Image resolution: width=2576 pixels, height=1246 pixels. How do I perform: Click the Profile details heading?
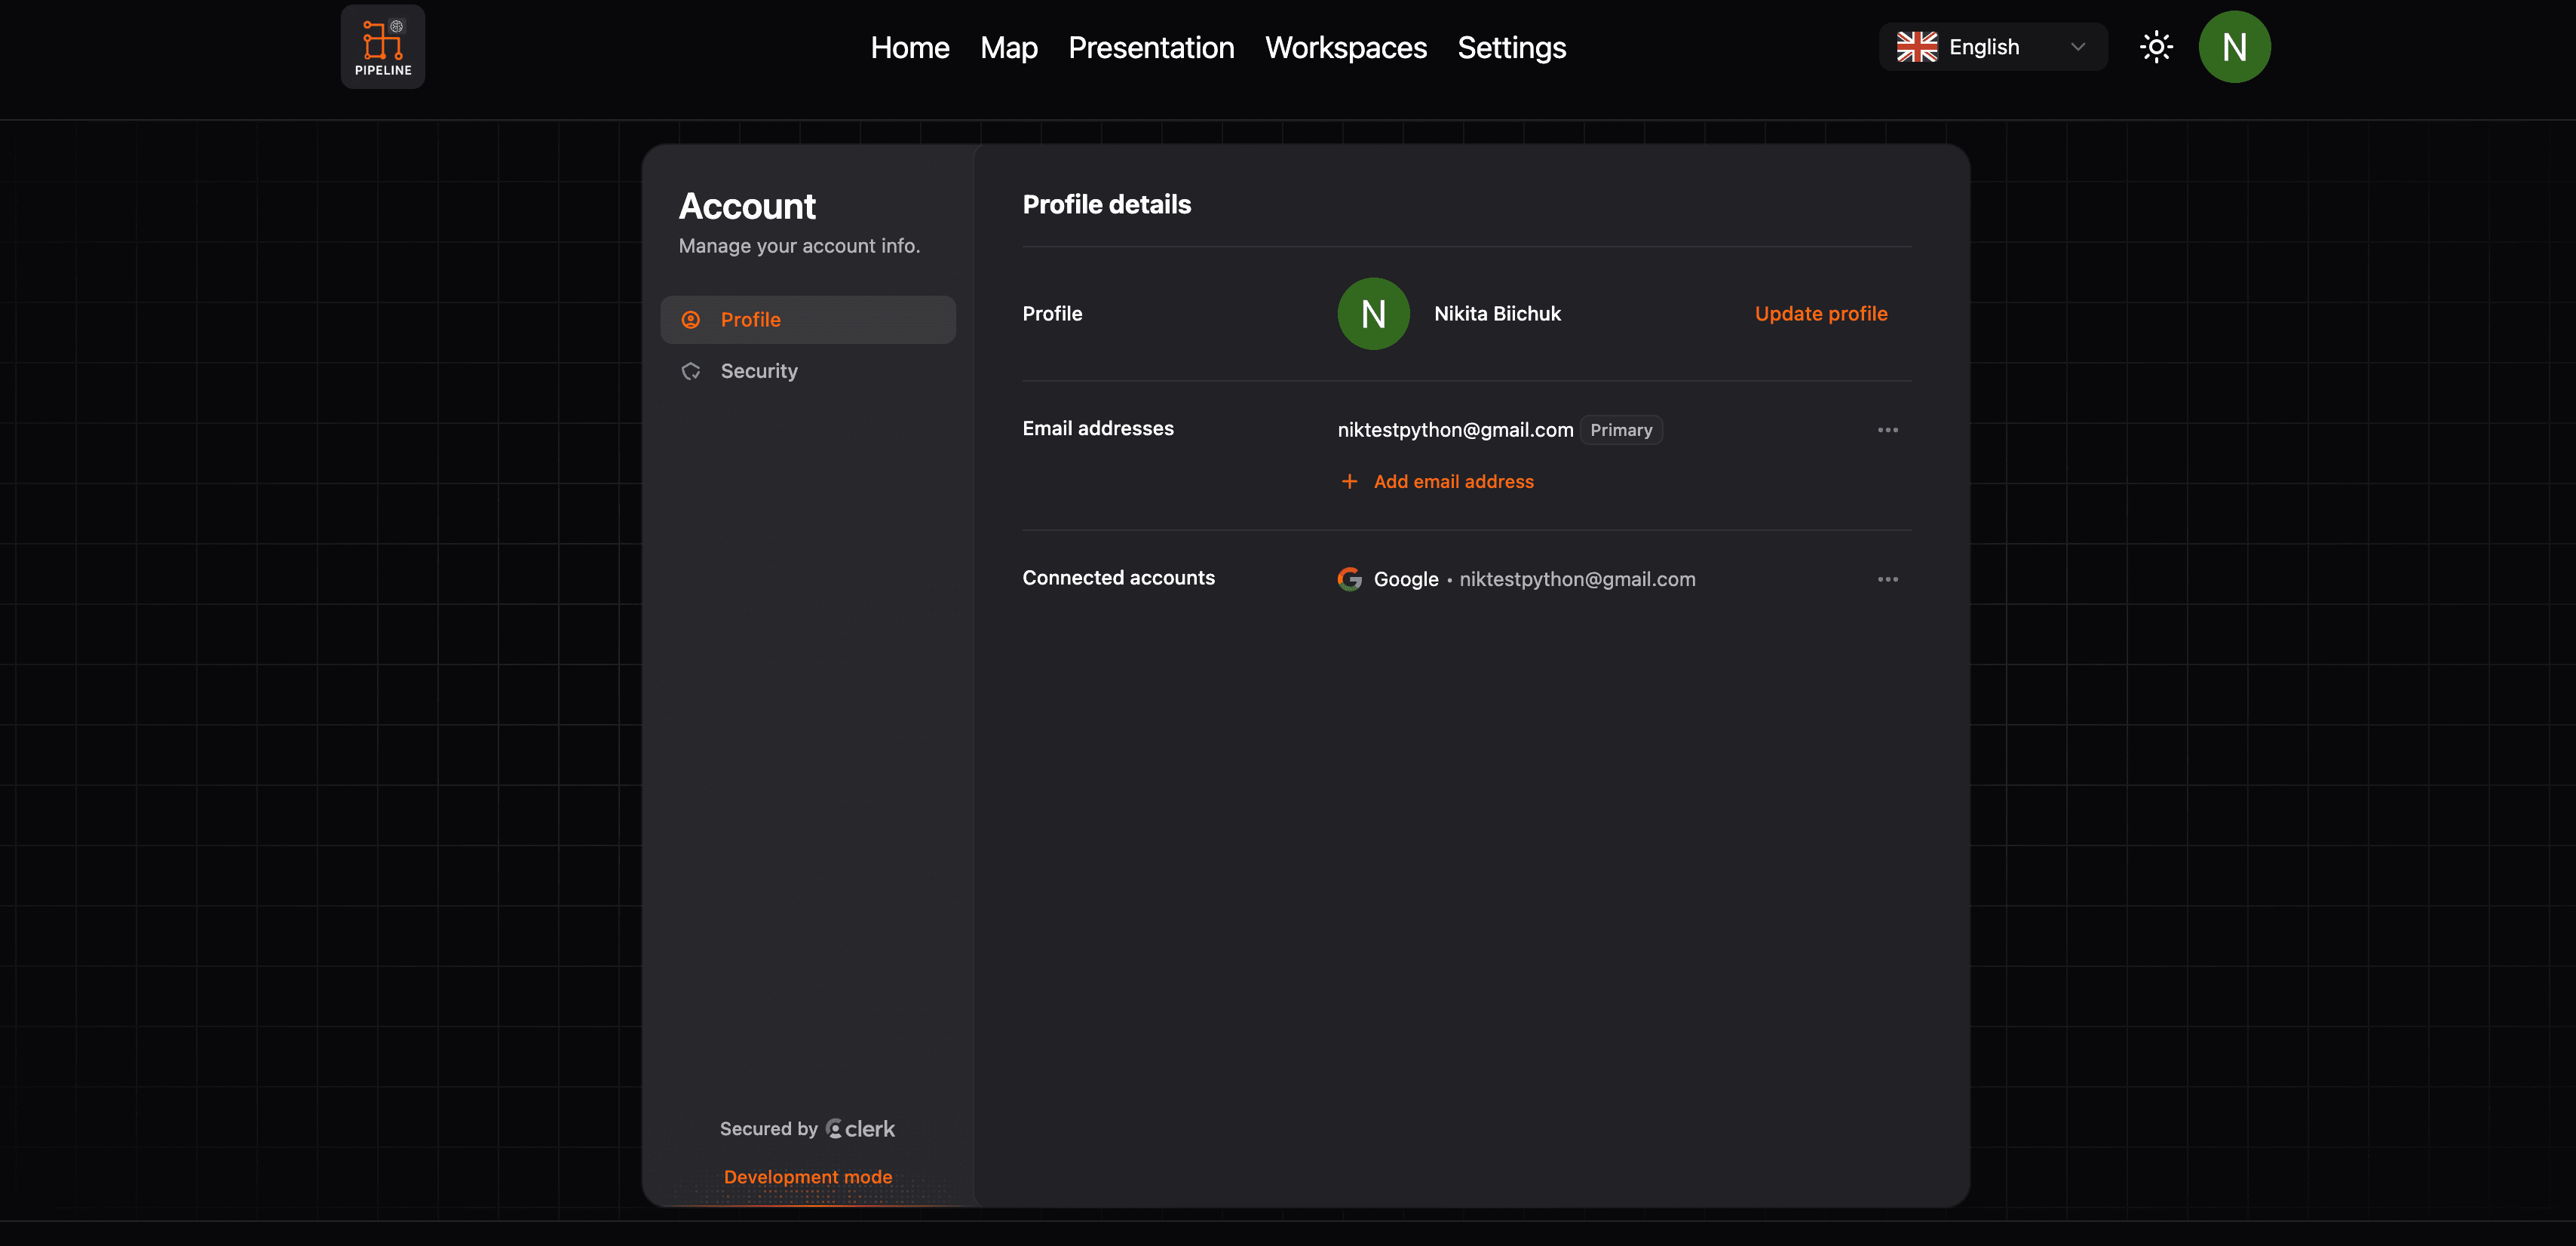1107,204
